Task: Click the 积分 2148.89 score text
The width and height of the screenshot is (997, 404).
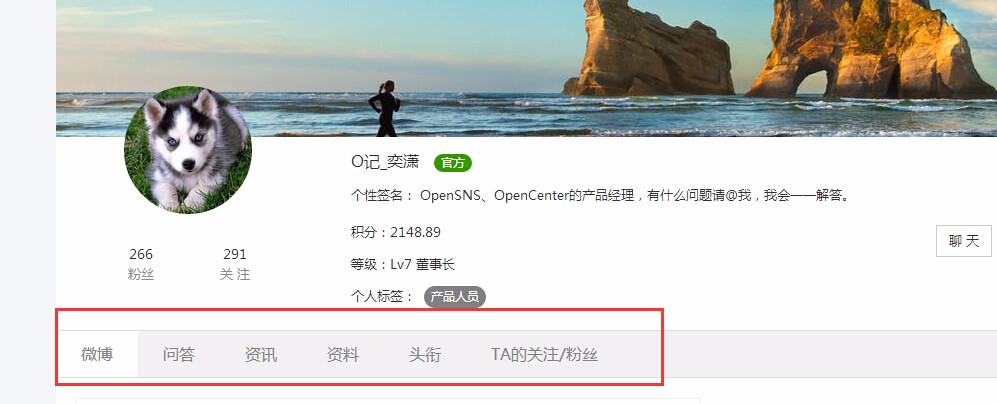Action: point(395,232)
